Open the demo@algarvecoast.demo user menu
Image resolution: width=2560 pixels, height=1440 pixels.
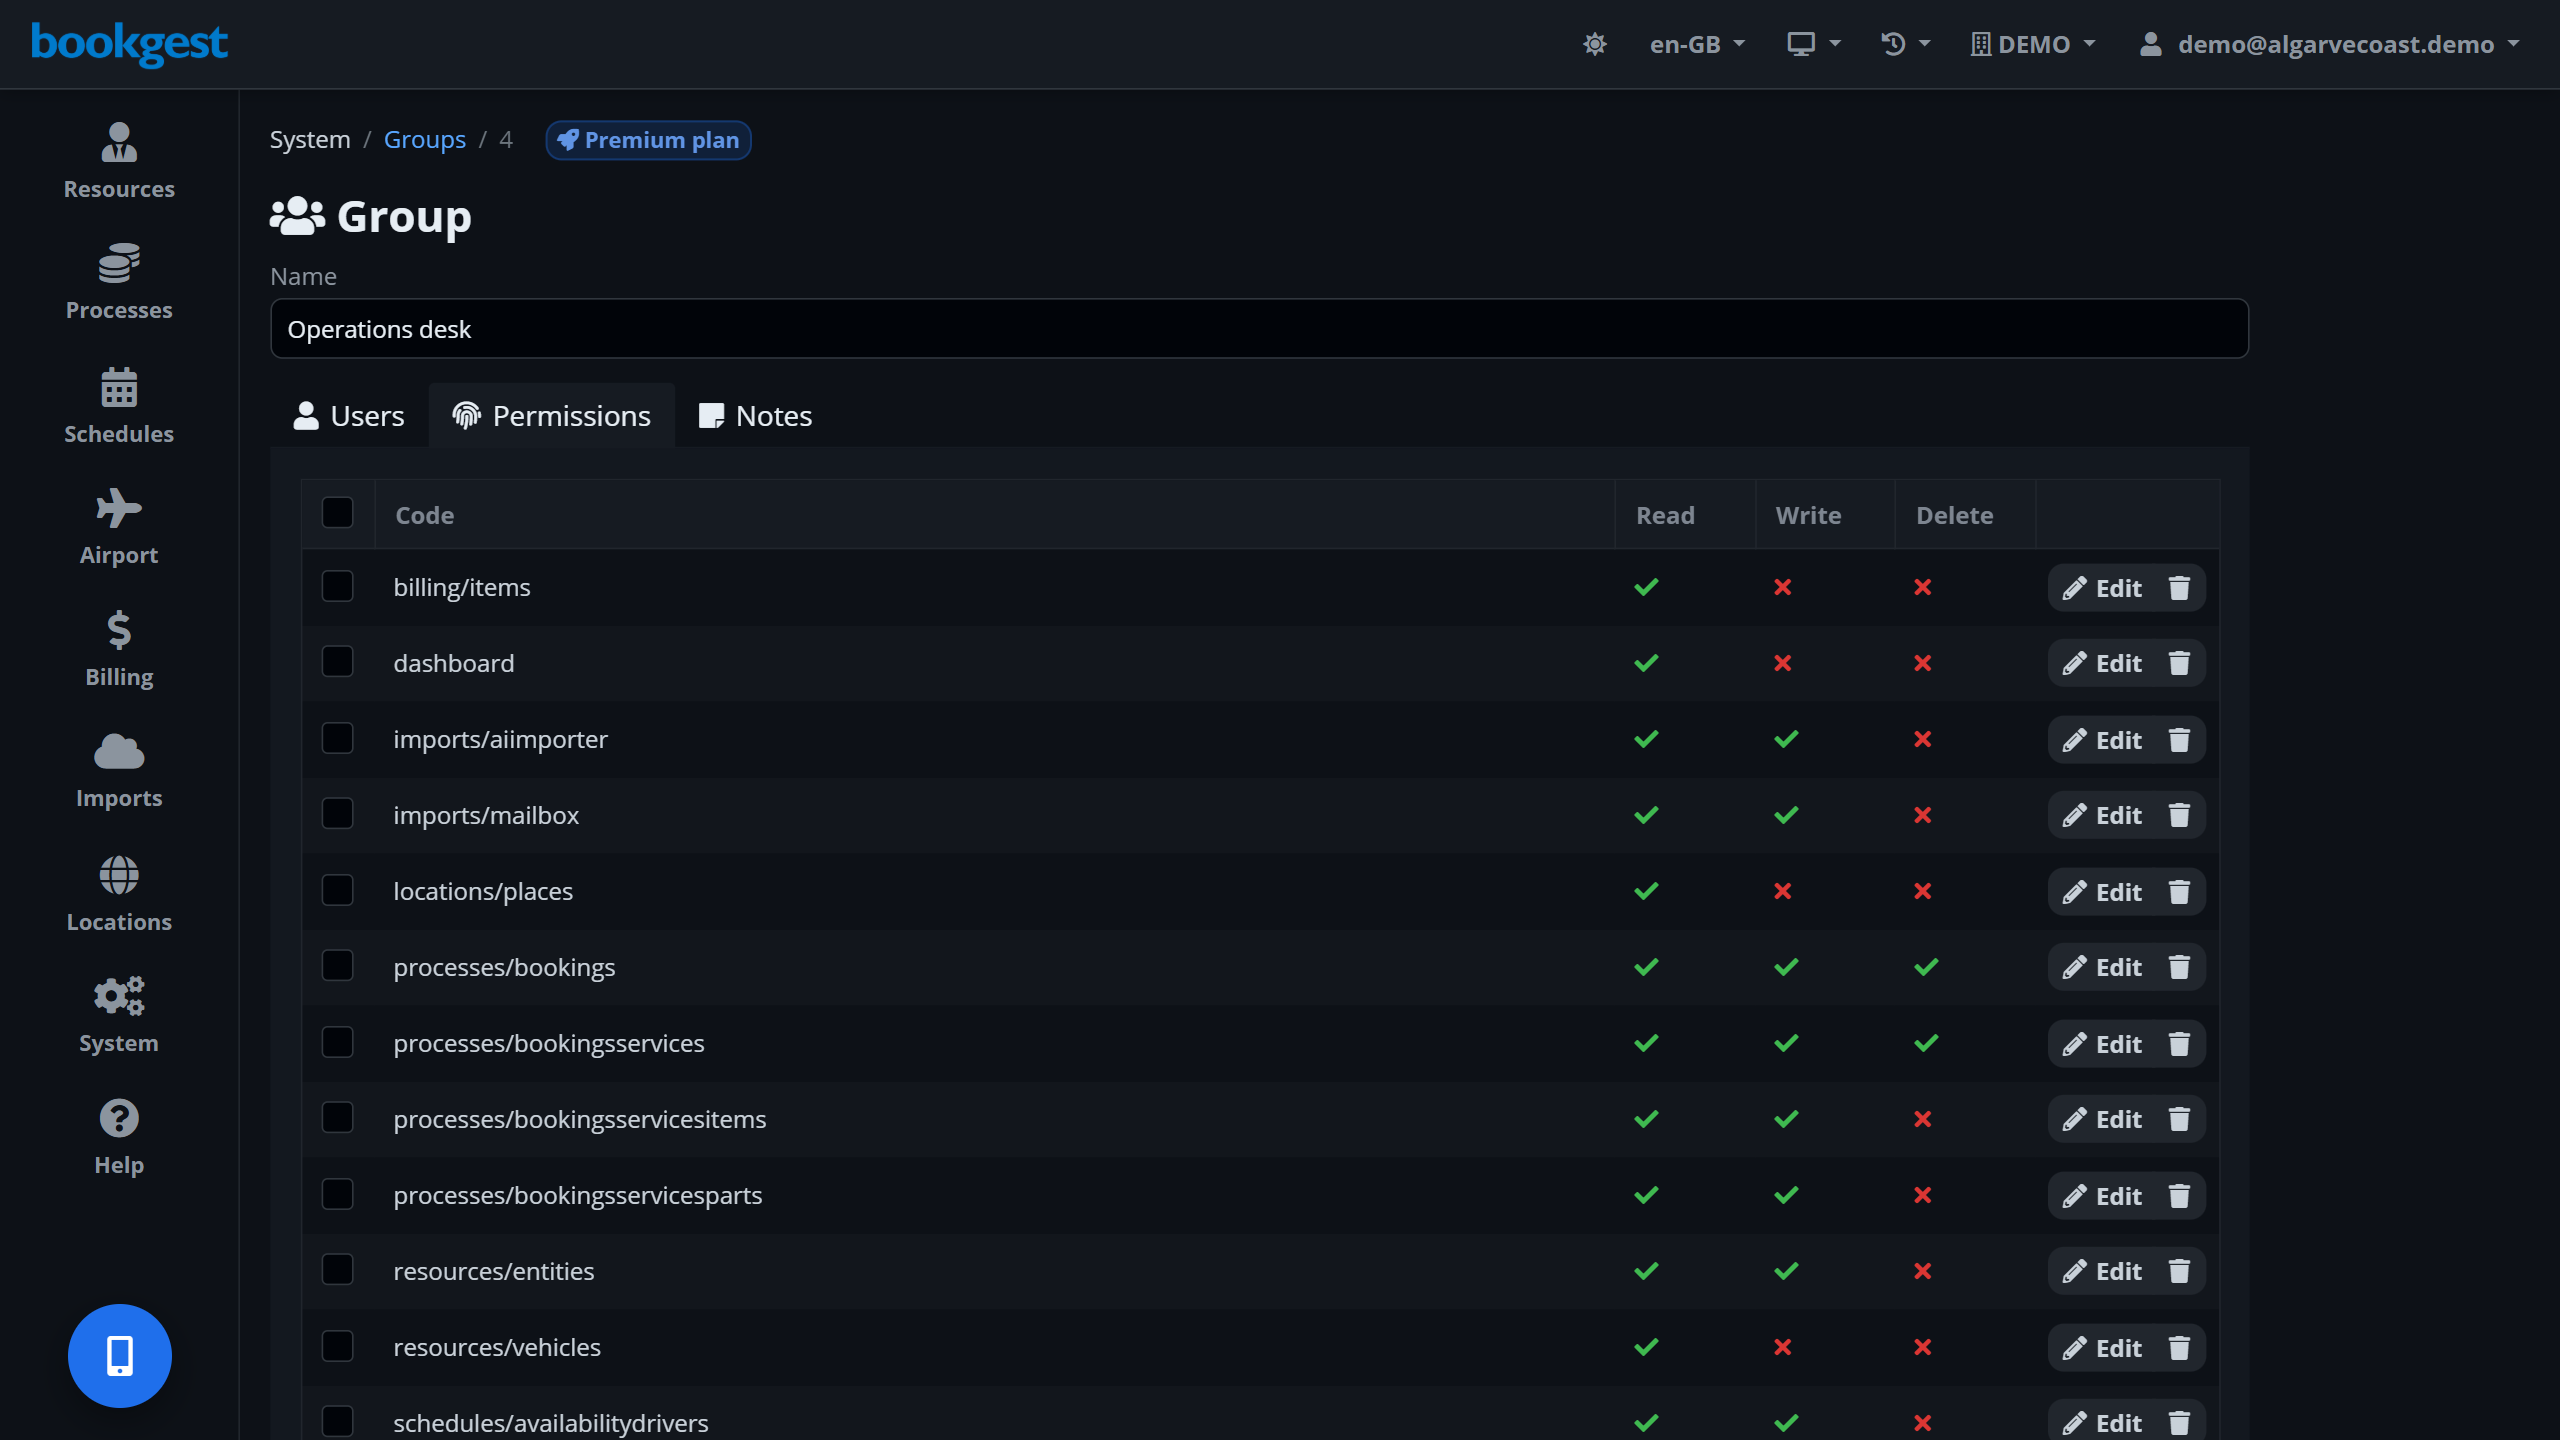(x=2329, y=44)
